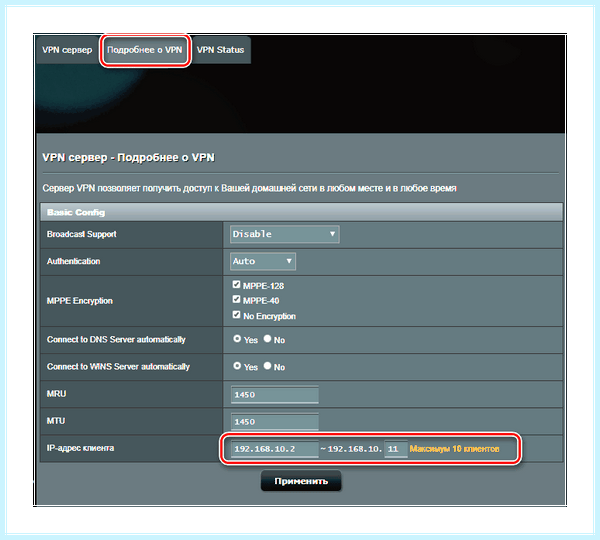
Task: Open the VPN Status tab
Action: click(x=221, y=50)
